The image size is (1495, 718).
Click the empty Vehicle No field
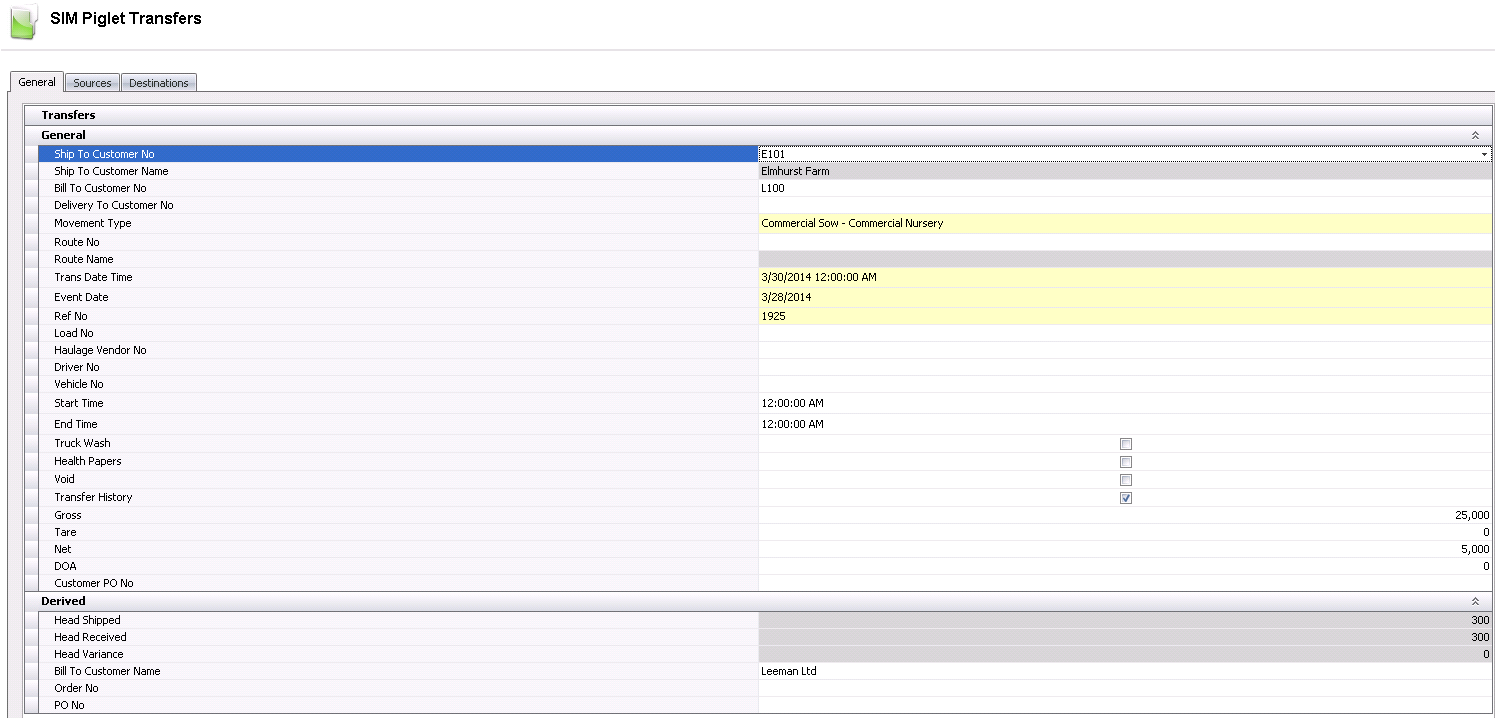coord(1125,384)
